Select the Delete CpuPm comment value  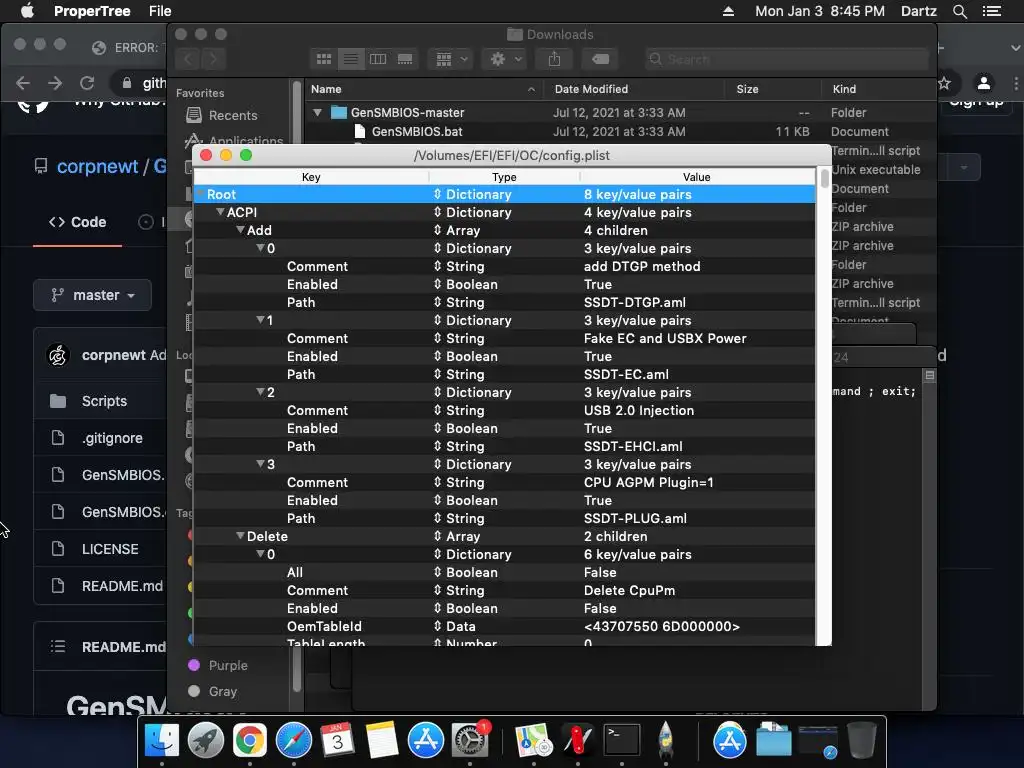click(630, 590)
